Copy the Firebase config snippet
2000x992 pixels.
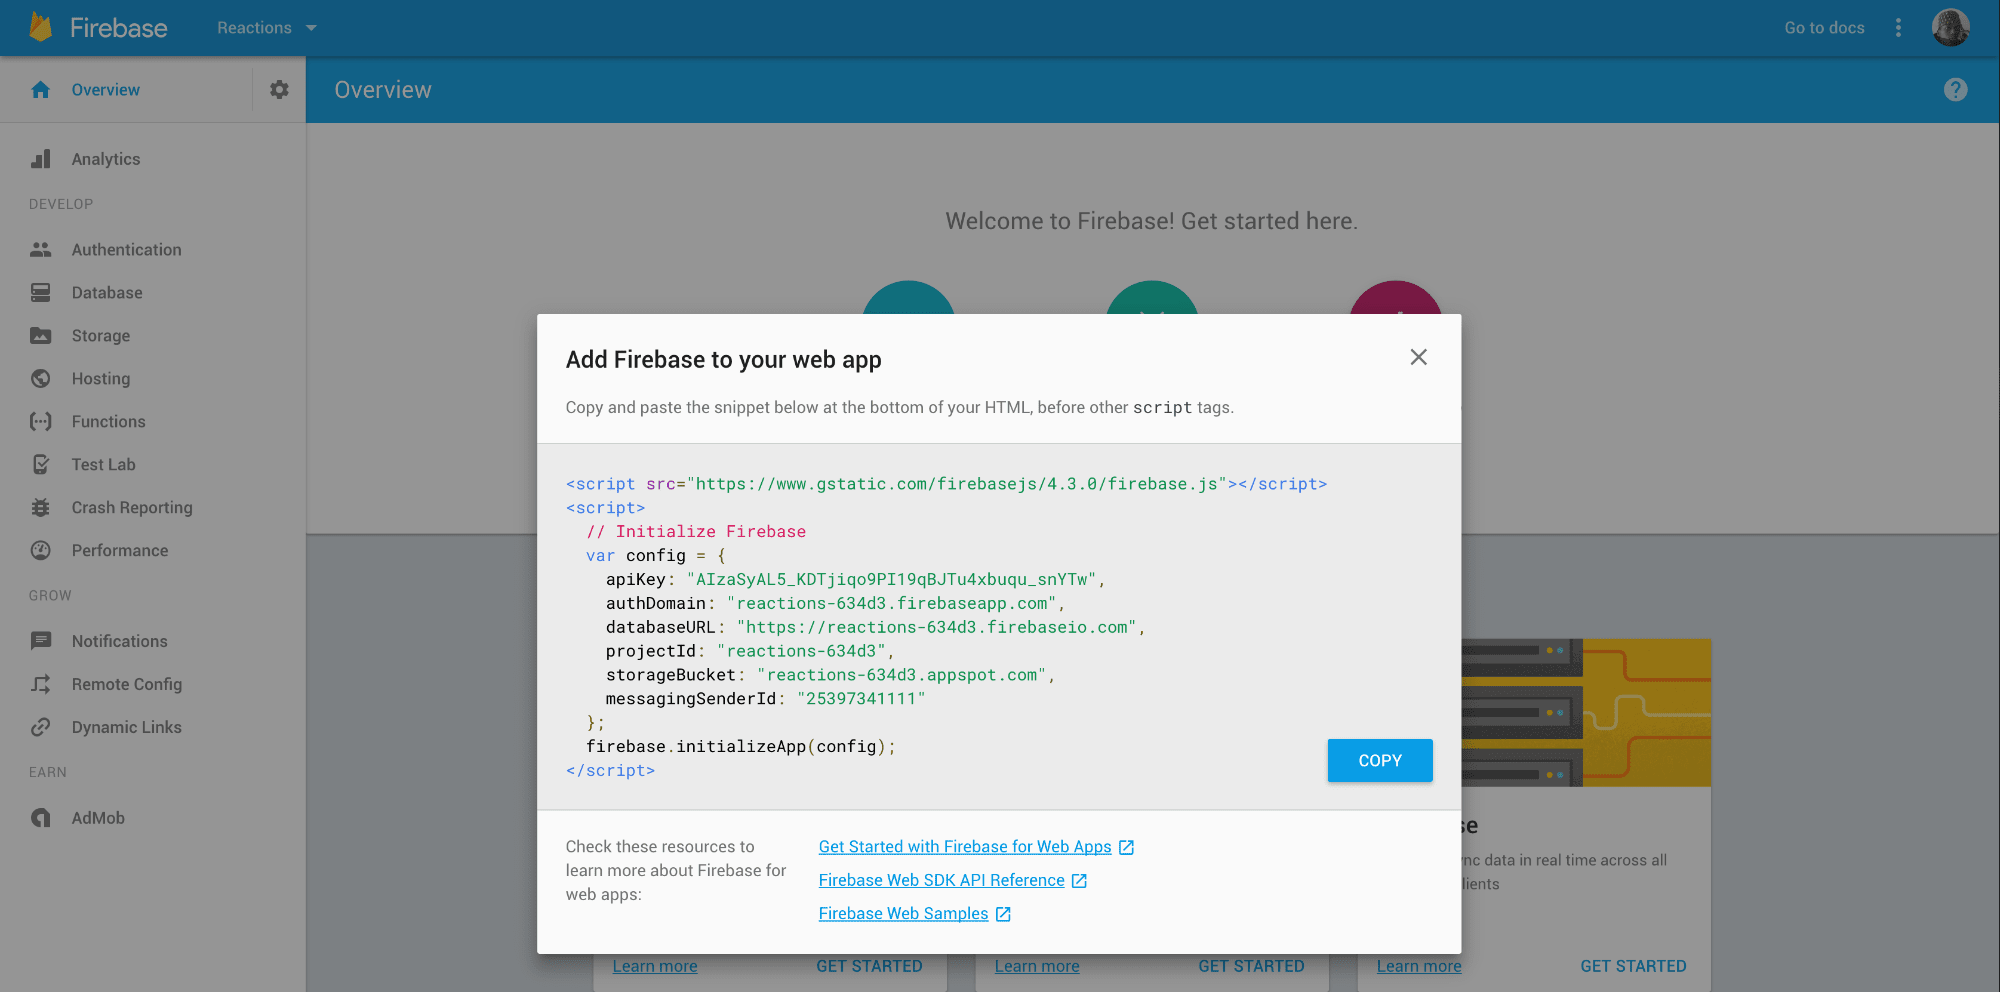[1380, 760]
